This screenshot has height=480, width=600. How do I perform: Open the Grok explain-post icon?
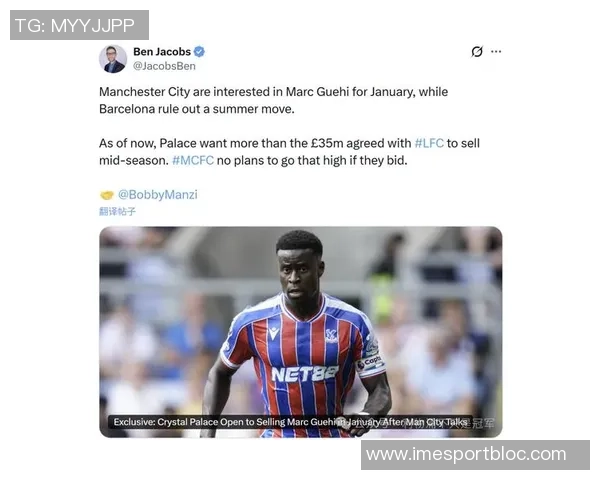click(477, 51)
